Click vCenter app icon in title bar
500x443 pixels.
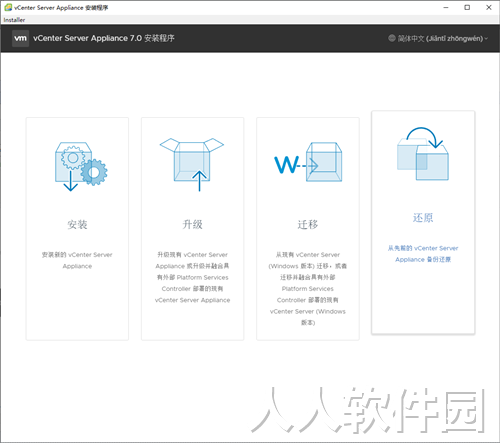tap(8, 7)
